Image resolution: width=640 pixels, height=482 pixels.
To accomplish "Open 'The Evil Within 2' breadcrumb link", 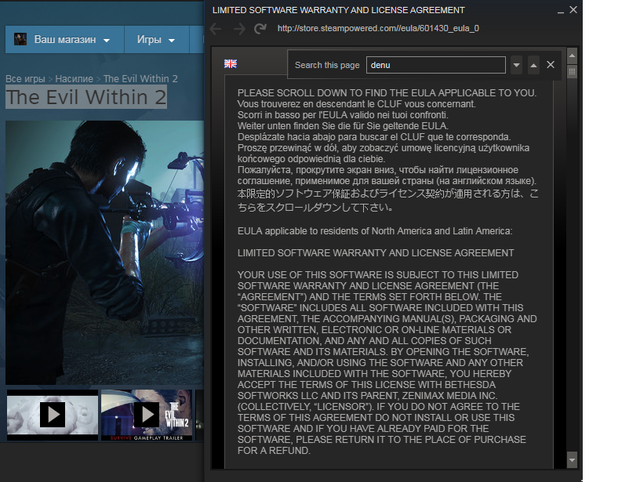I will [x=140, y=79].
